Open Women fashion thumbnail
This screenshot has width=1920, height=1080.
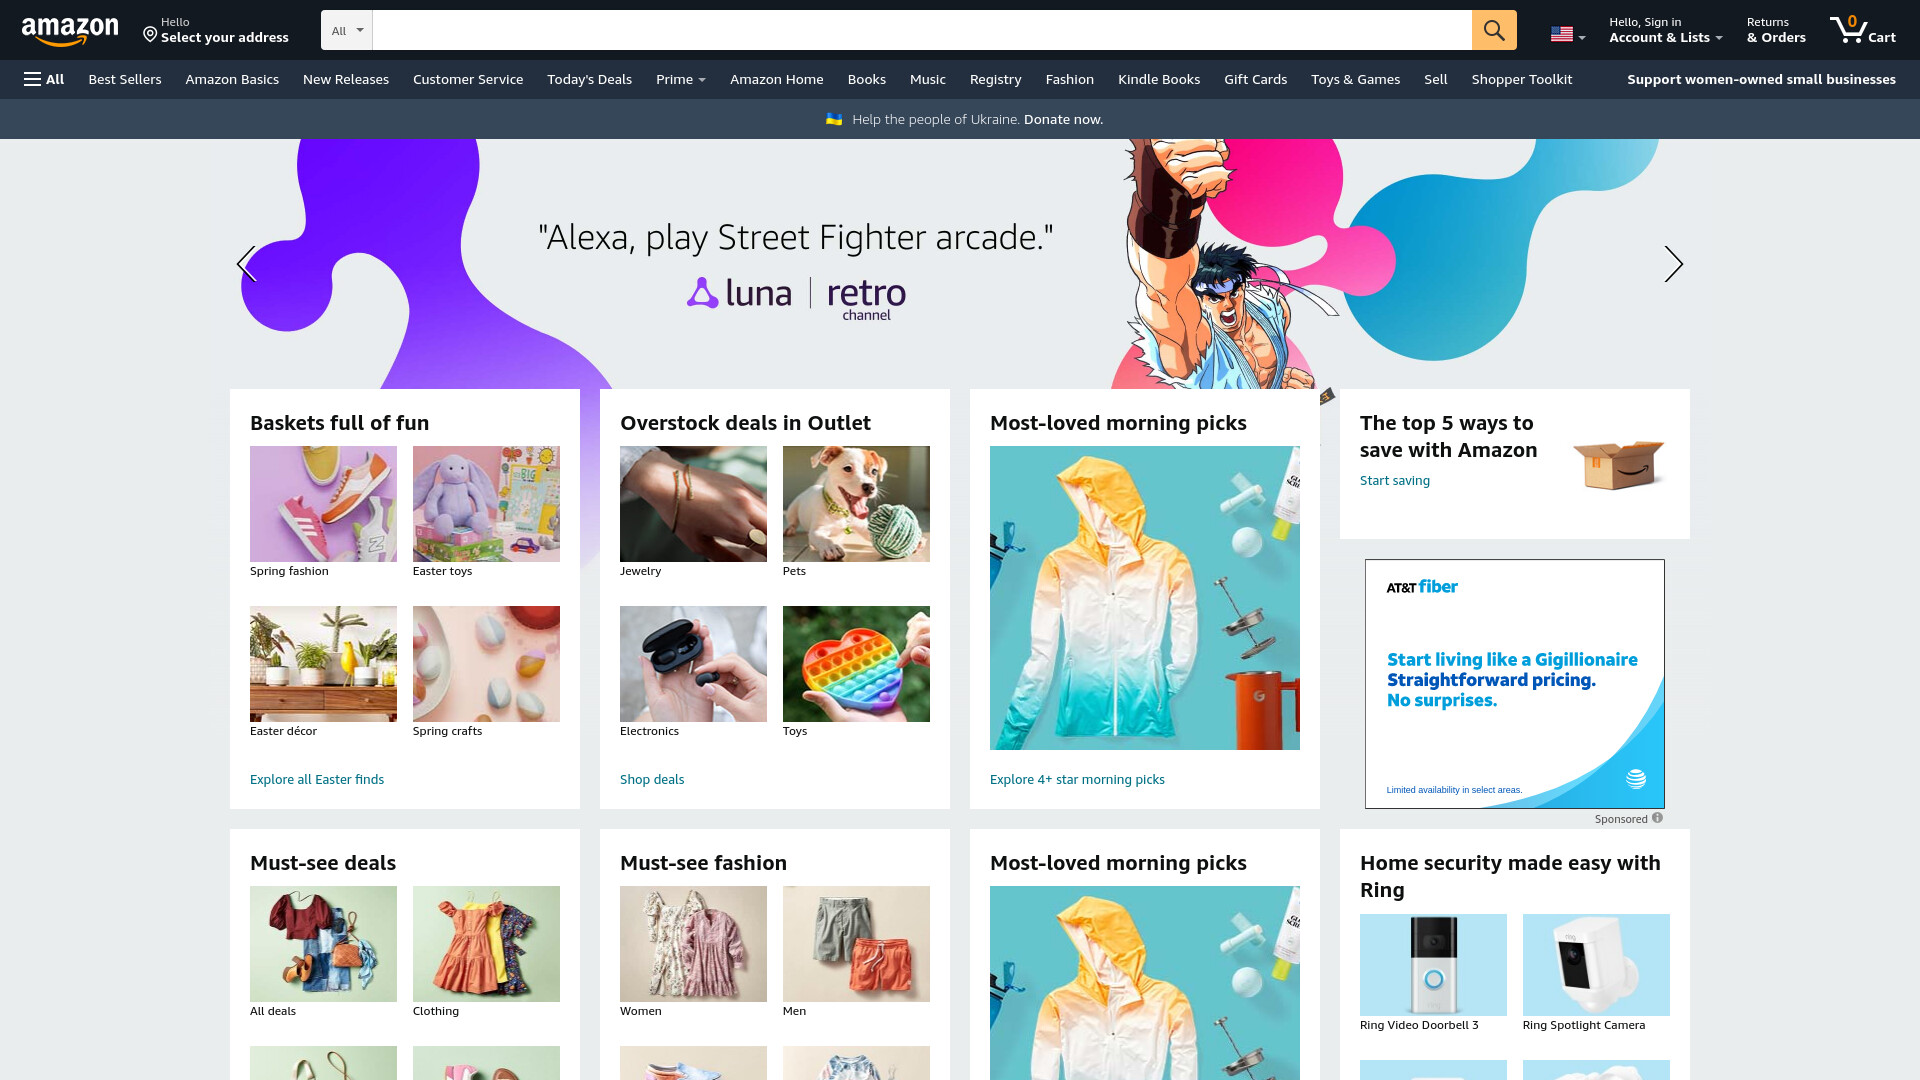(693, 944)
